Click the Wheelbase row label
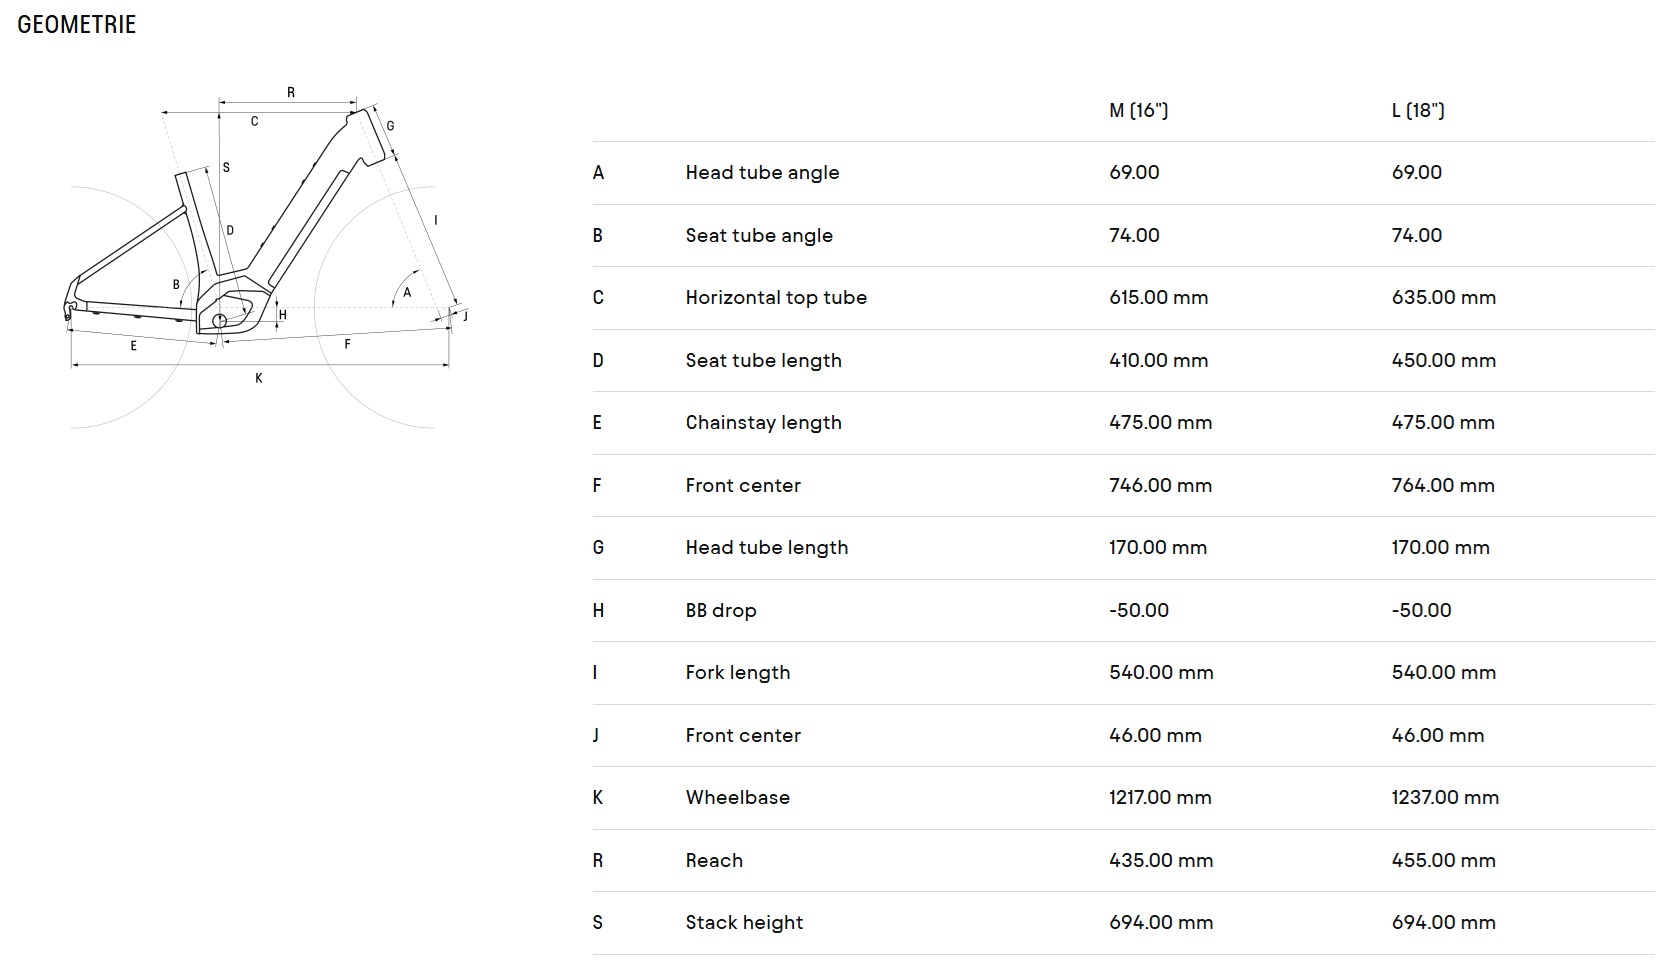The image size is (1665, 978). click(x=737, y=798)
